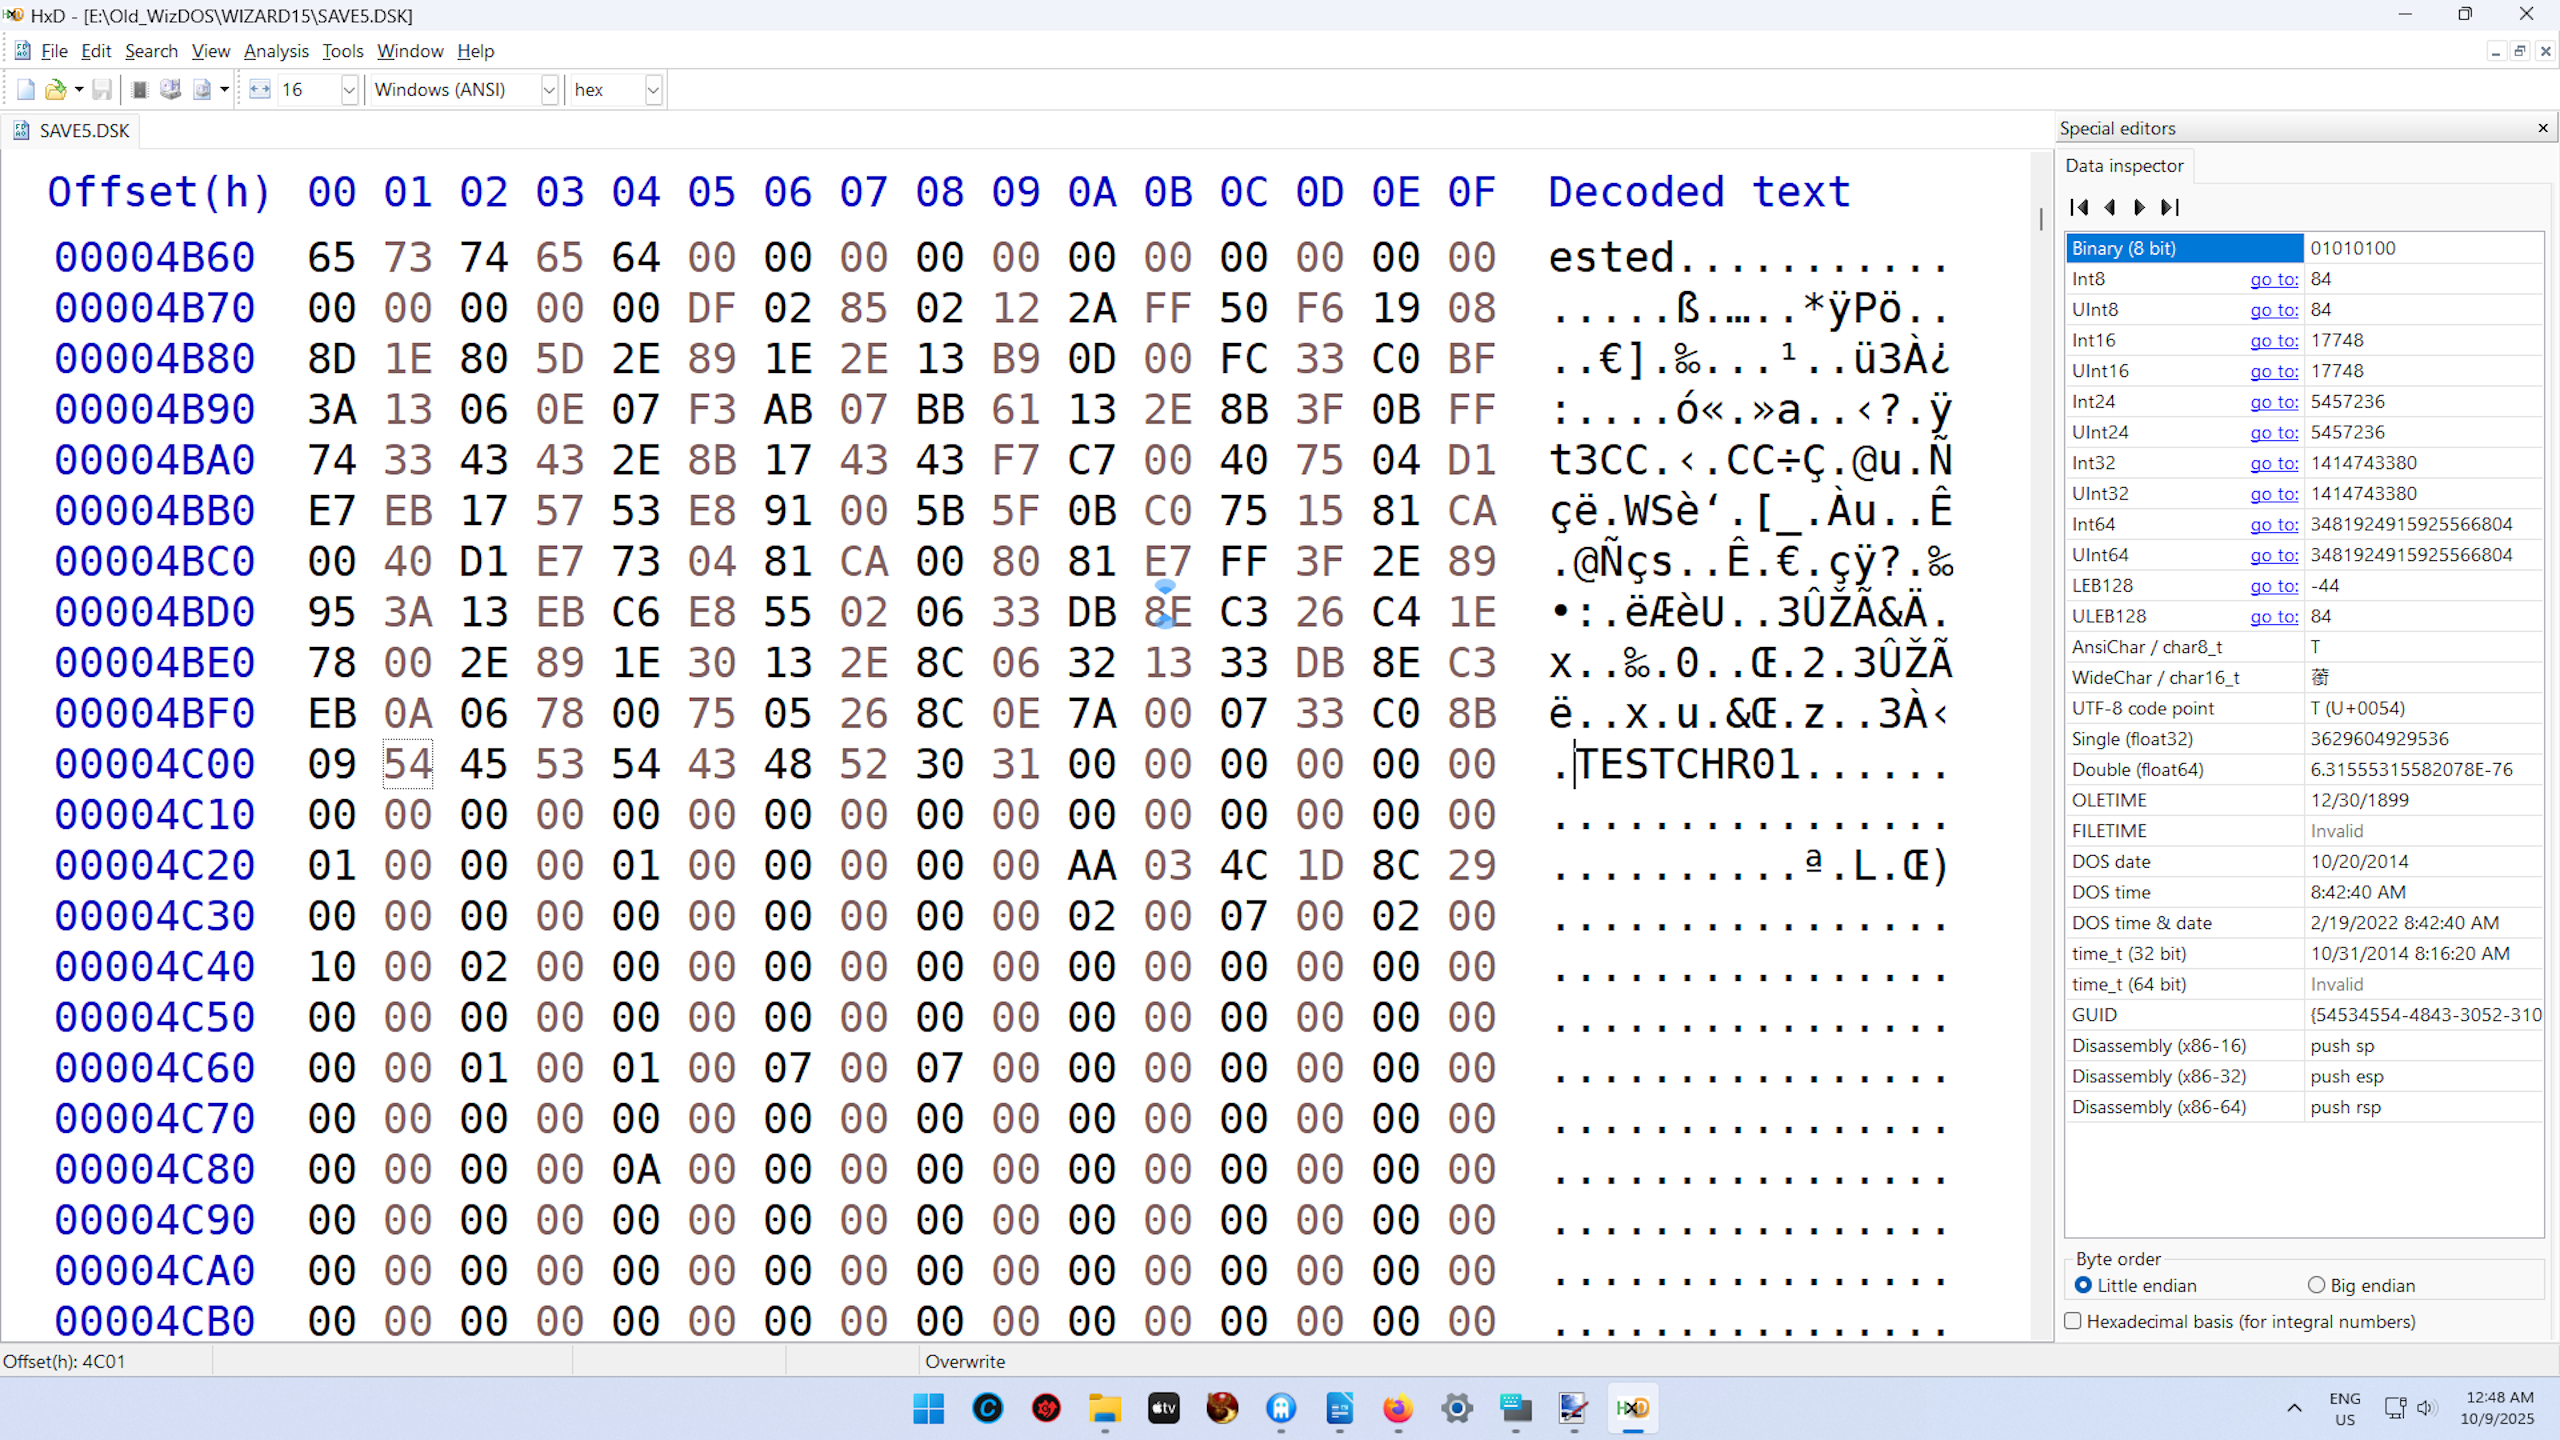Click the bytes-per-row width icon
Viewport: 2560px width, 1440px height.
point(260,89)
